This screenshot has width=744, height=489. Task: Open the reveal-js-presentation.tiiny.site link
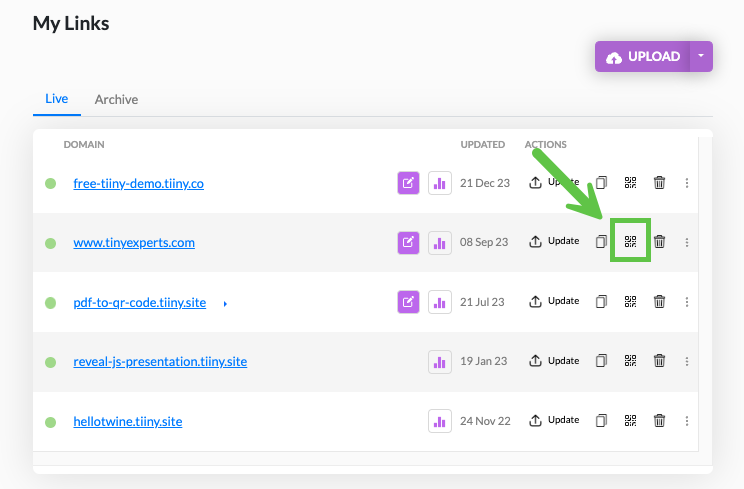tap(160, 362)
